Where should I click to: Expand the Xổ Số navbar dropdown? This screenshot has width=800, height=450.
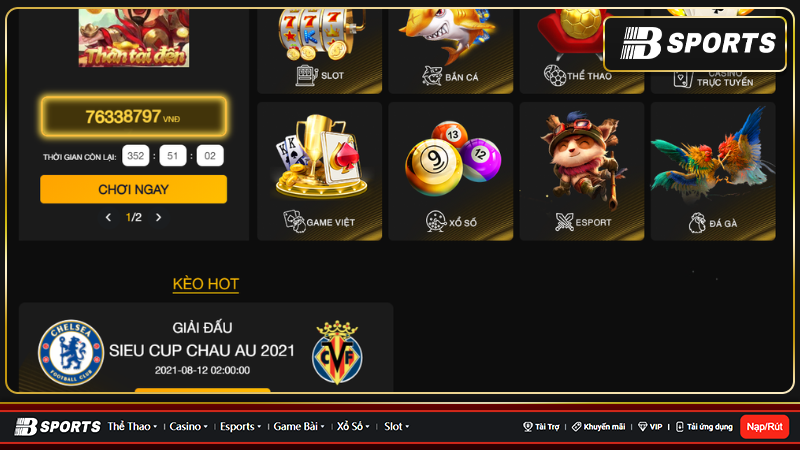[353, 427]
